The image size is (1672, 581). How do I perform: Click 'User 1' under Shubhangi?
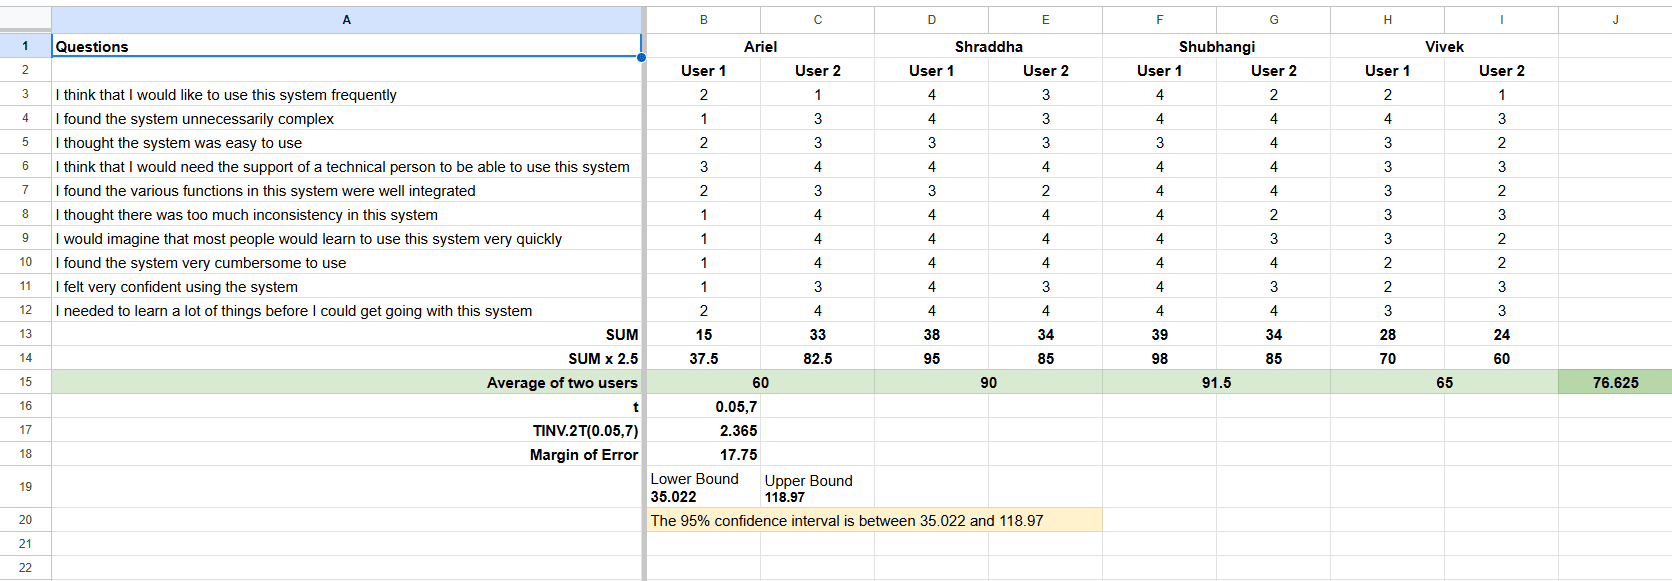pyautogui.click(x=1160, y=70)
